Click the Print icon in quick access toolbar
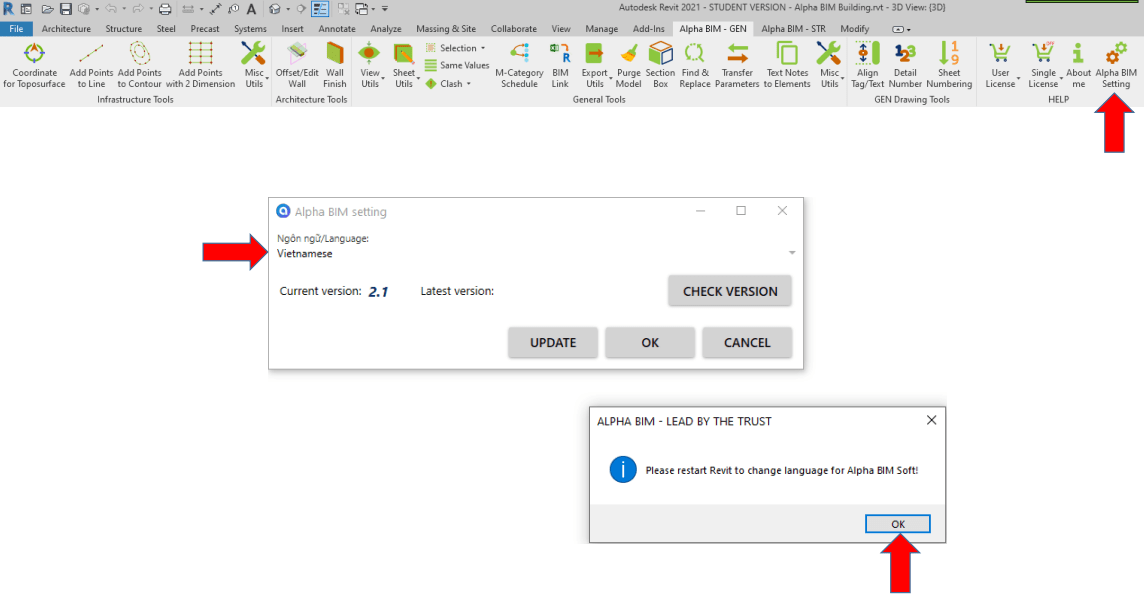1144x594 pixels. [x=165, y=9]
